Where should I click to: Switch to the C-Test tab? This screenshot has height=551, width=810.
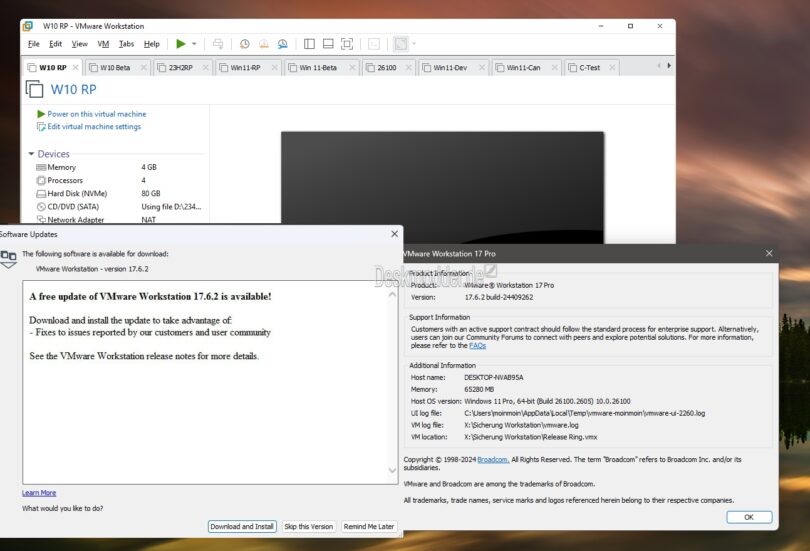[589, 68]
